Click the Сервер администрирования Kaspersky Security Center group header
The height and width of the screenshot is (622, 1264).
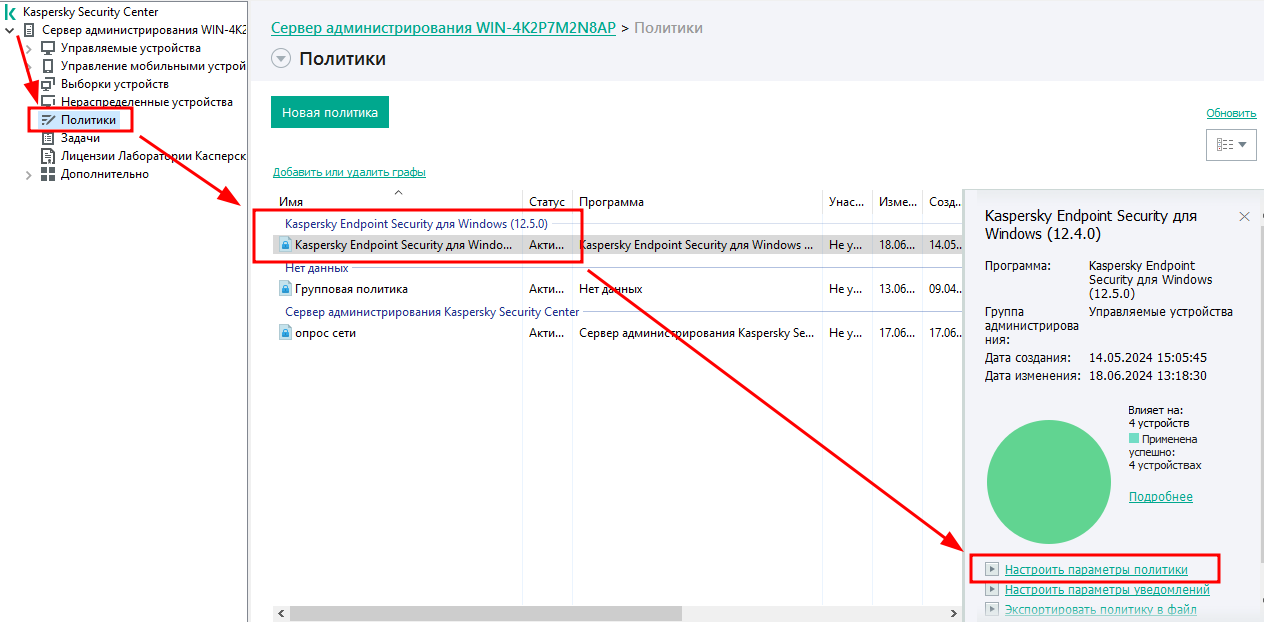(x=432, y=312)
